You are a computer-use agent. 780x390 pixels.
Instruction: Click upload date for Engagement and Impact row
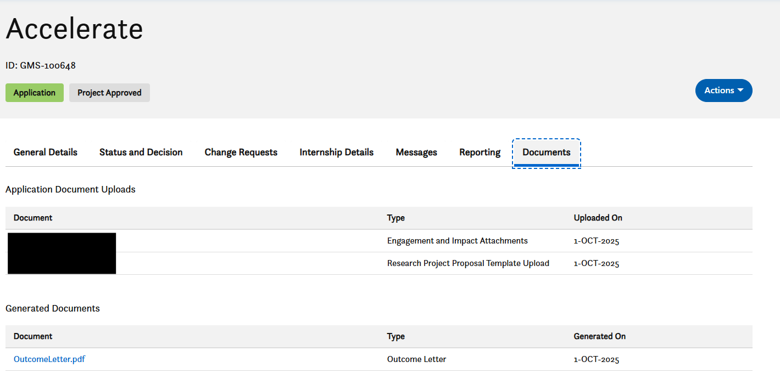coord(596,241)
